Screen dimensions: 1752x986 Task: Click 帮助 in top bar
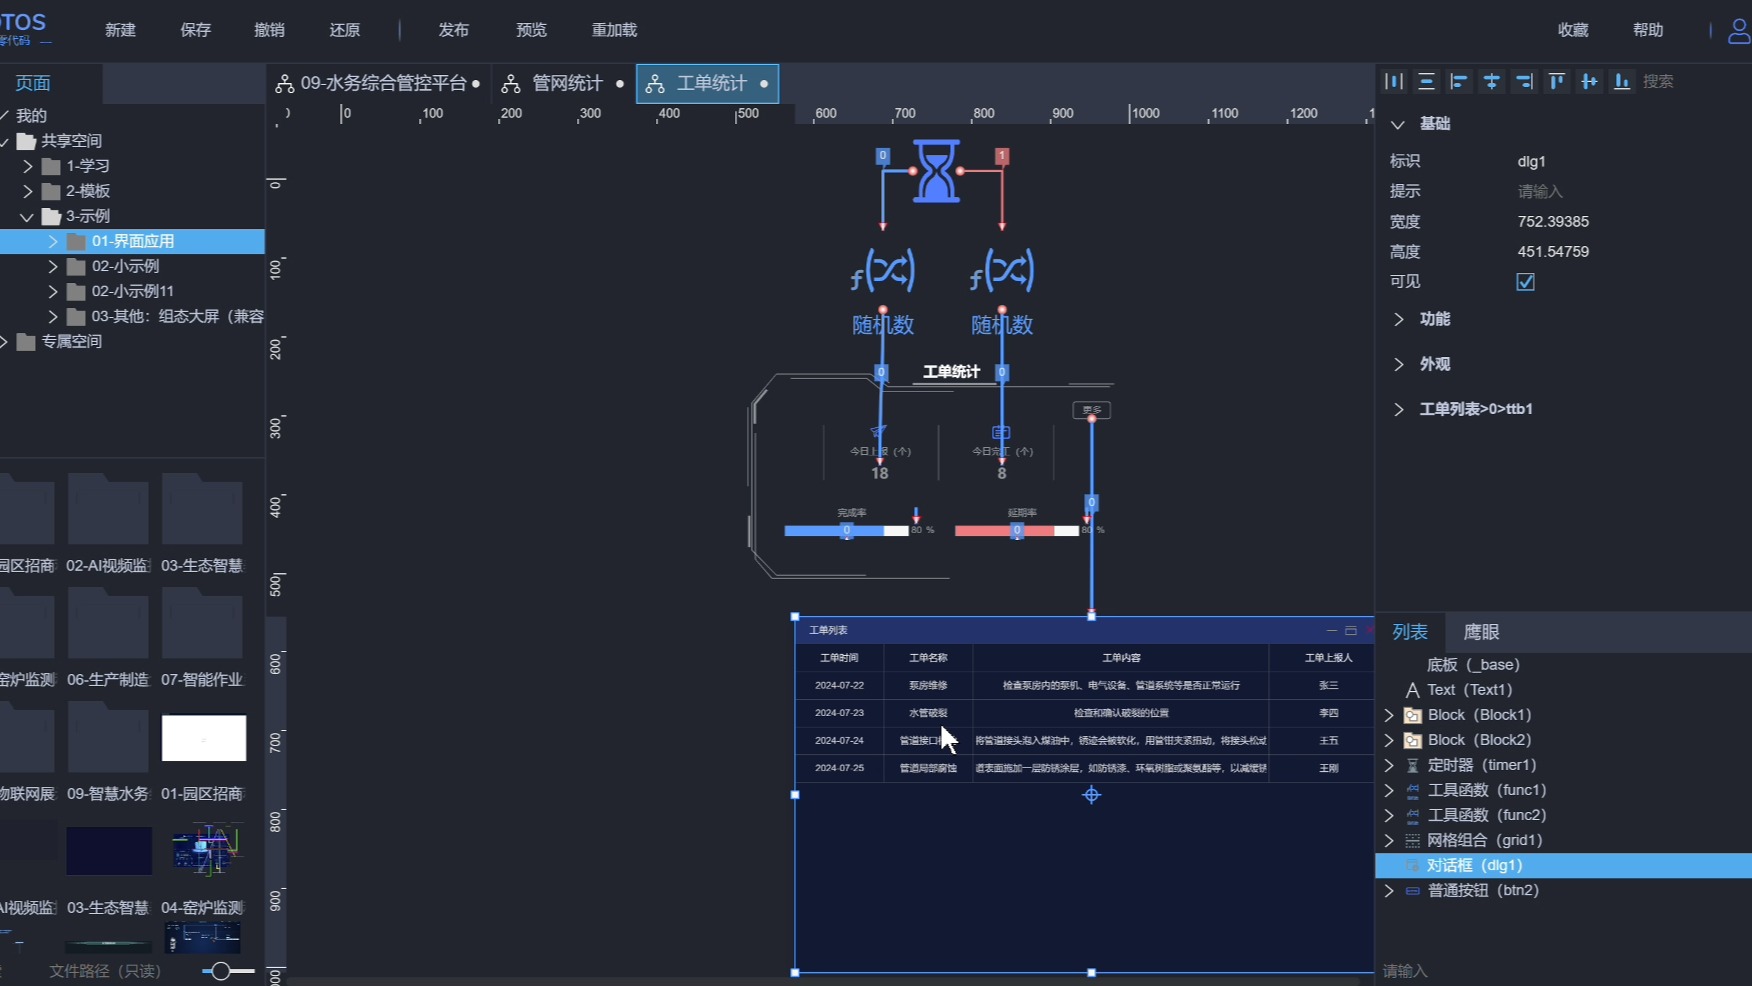[x=1648, y=30]
